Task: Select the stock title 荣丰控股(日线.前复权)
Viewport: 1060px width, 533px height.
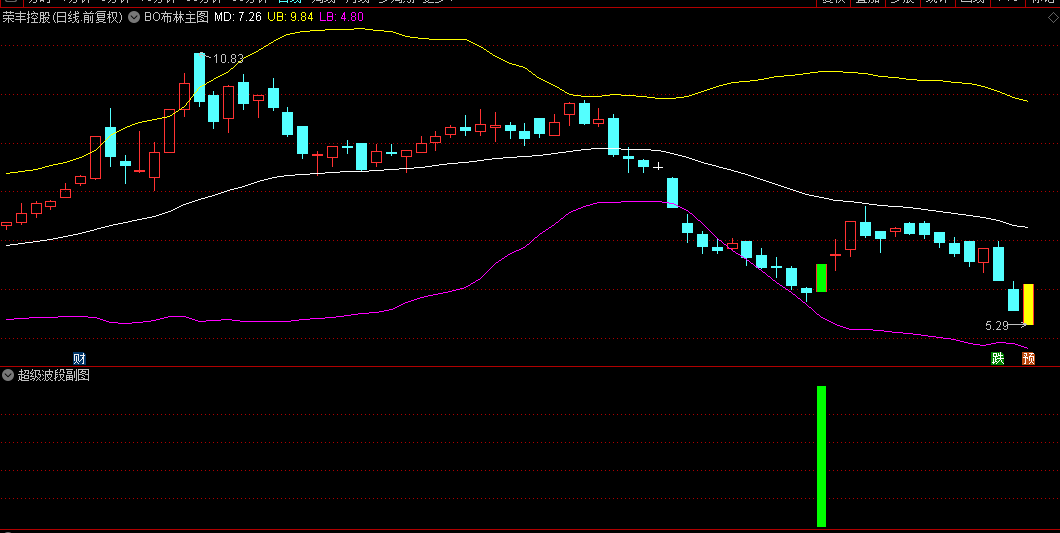Action: click(x=63, y=18)
